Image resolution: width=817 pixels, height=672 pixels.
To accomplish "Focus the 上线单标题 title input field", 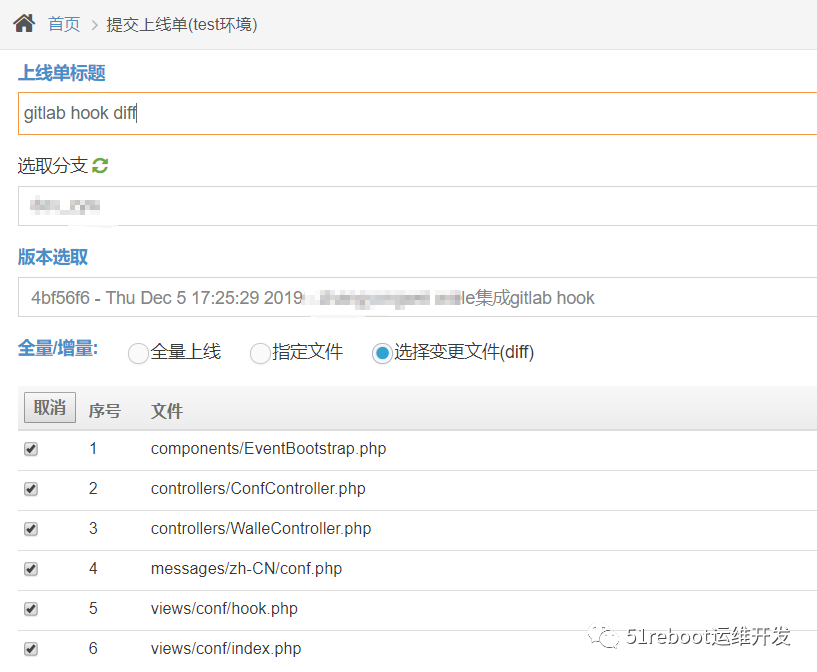I will point(400,113).
